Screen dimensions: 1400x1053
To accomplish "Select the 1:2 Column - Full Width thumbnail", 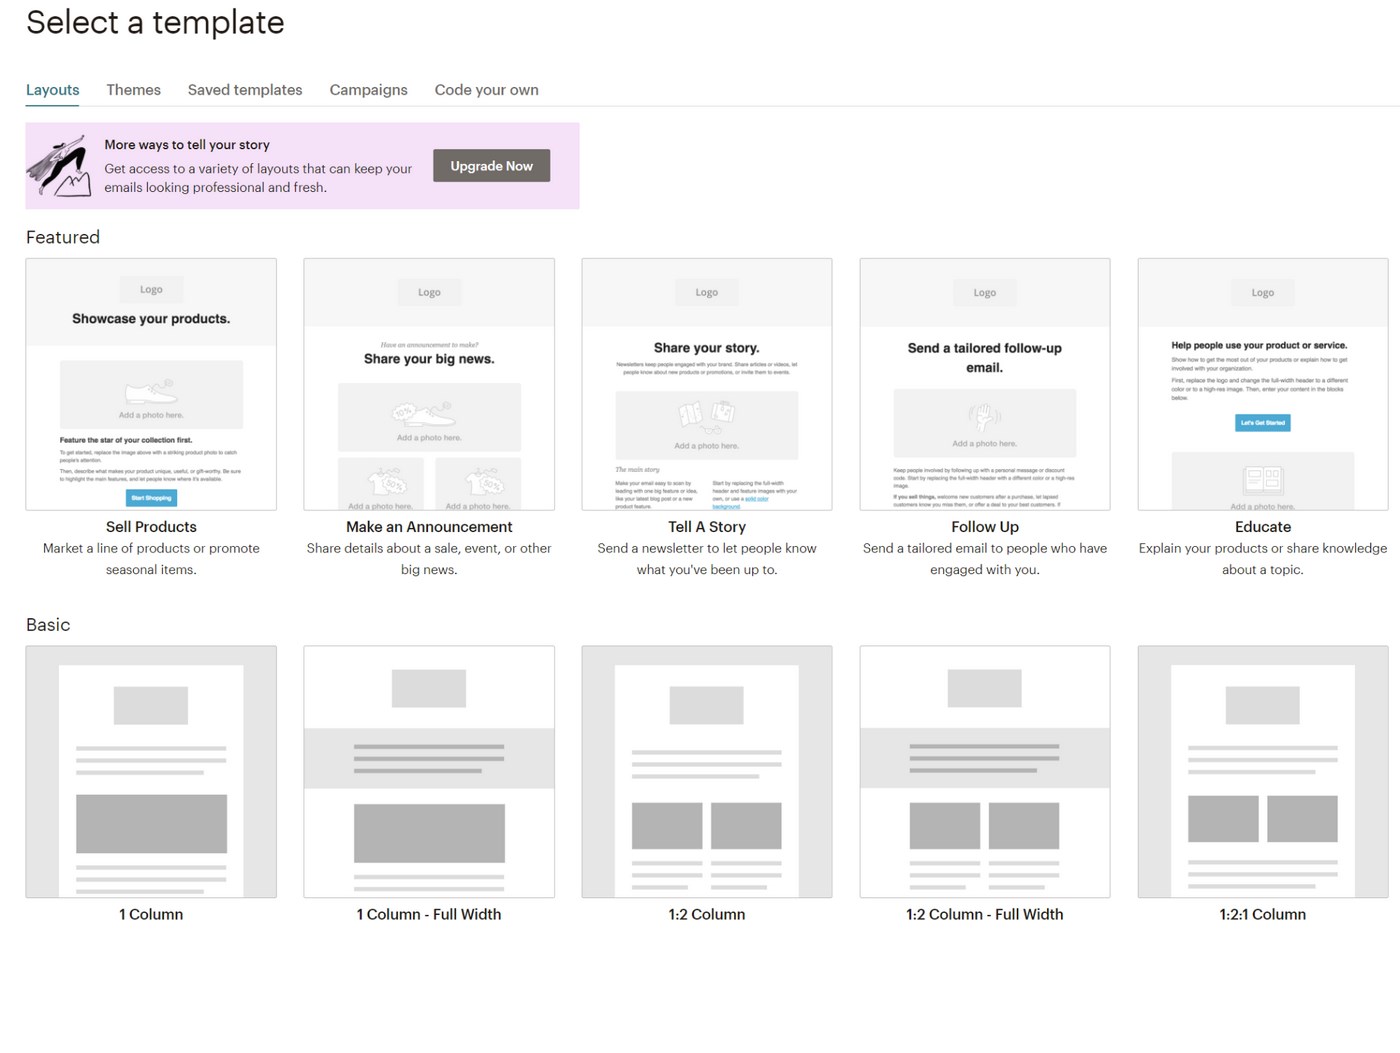I will tap(985, 771).
